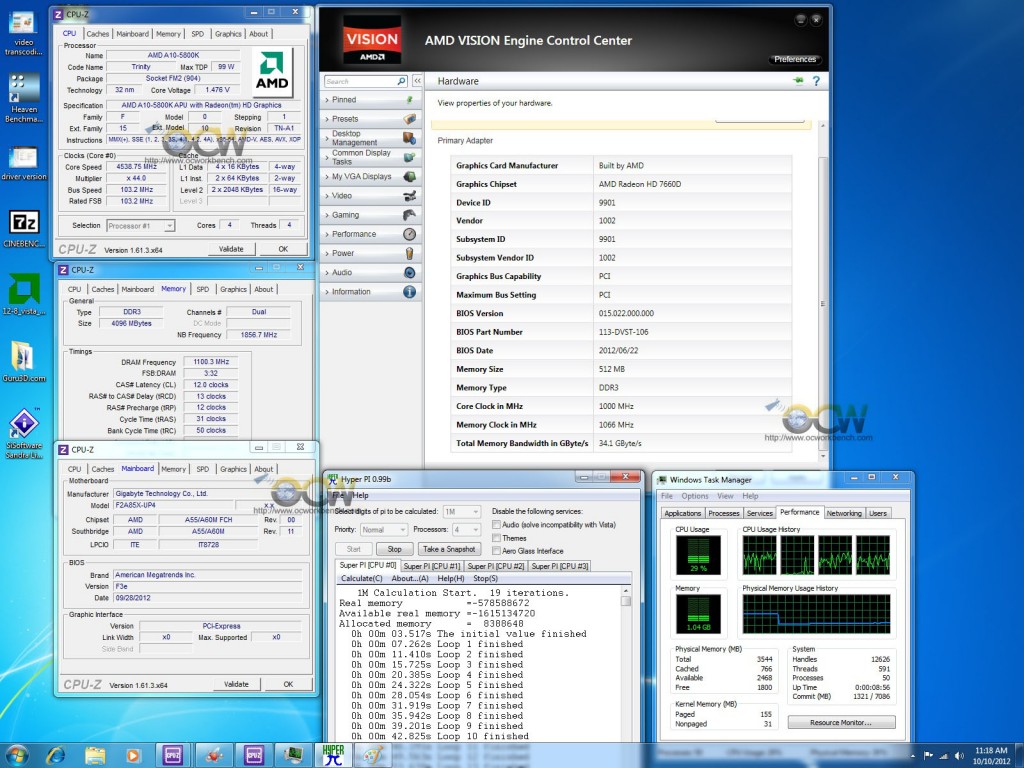
Task: Expand the Presets section chevron
Action: (x=327, y=119)
